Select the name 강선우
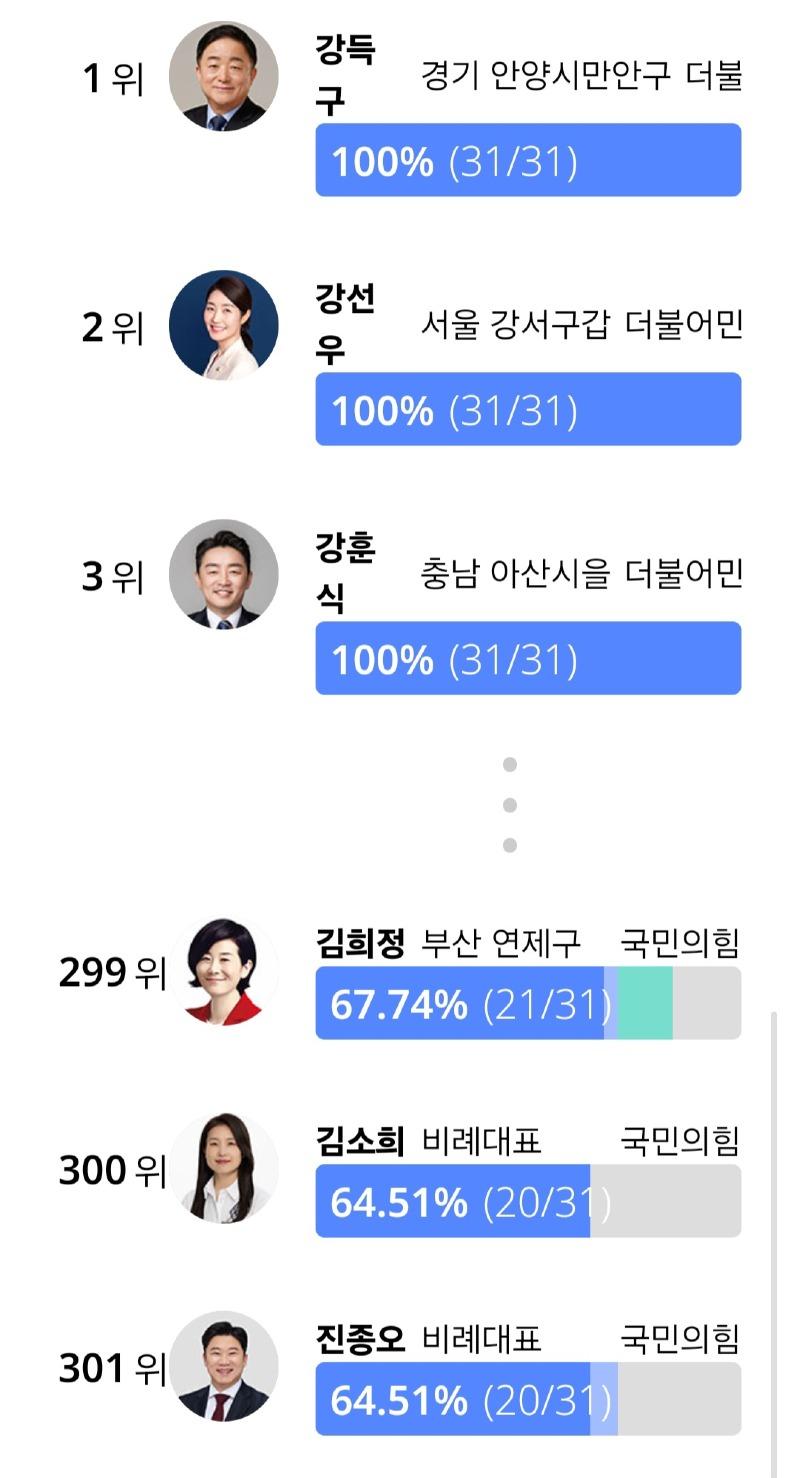This screenshot has width=800, height=1478. (x=346, y=325)
